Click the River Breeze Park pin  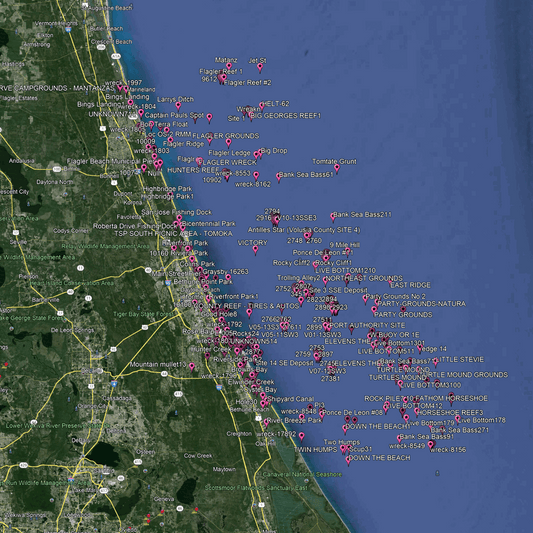[x=266, y=422]
